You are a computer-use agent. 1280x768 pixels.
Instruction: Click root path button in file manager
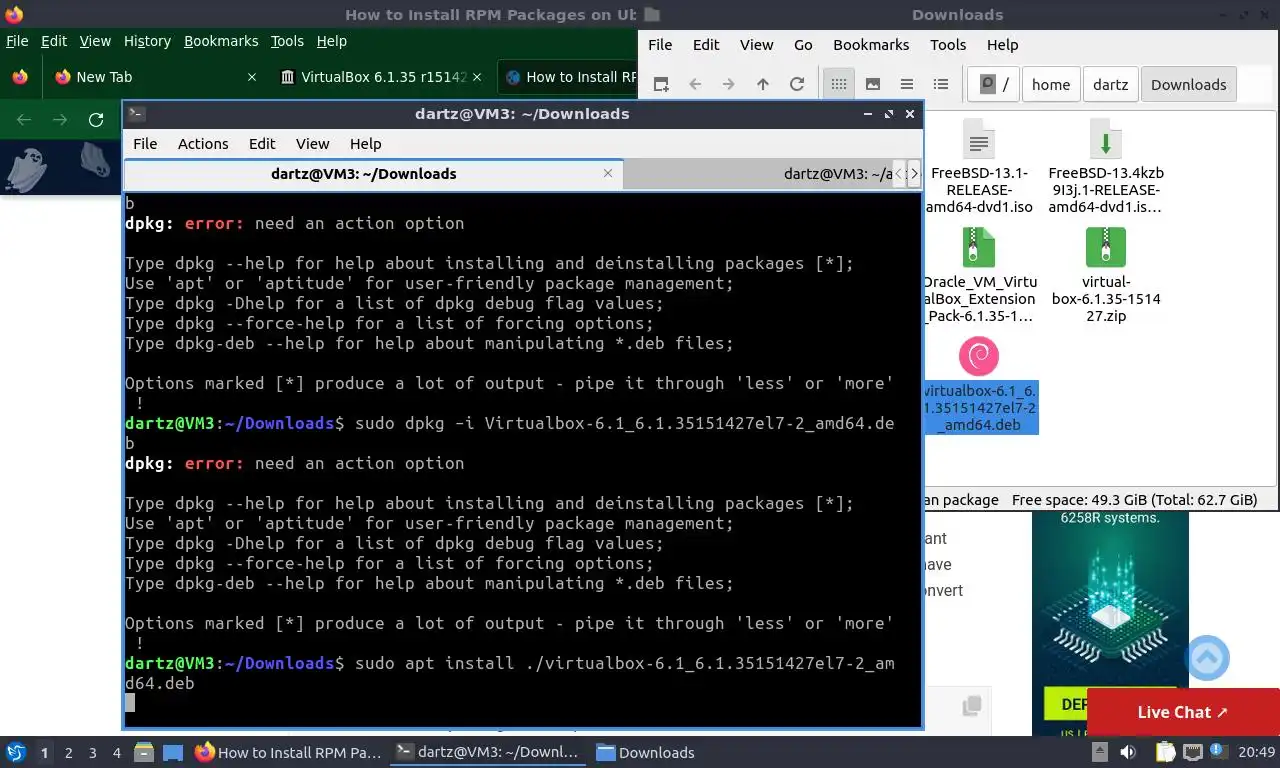pos(993,84)
